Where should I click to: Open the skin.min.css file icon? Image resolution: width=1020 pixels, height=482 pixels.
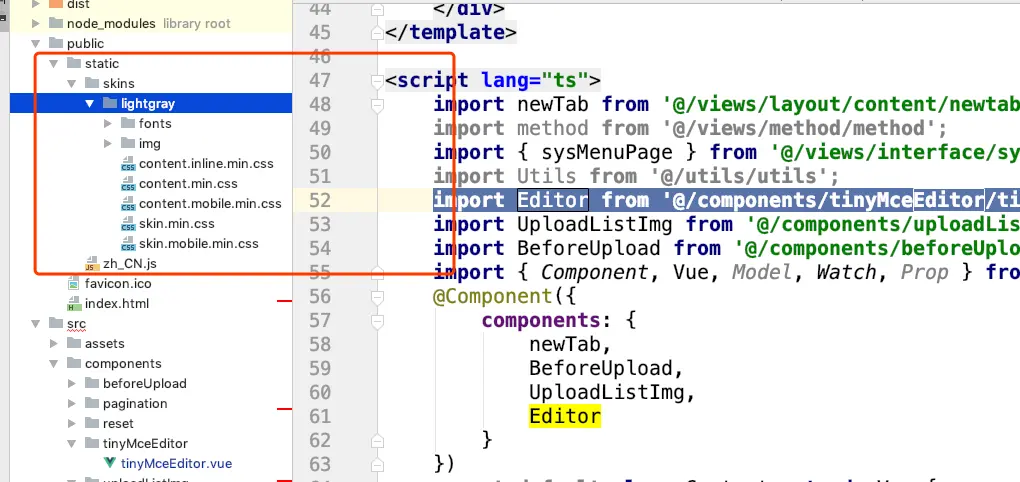point(128,224)
